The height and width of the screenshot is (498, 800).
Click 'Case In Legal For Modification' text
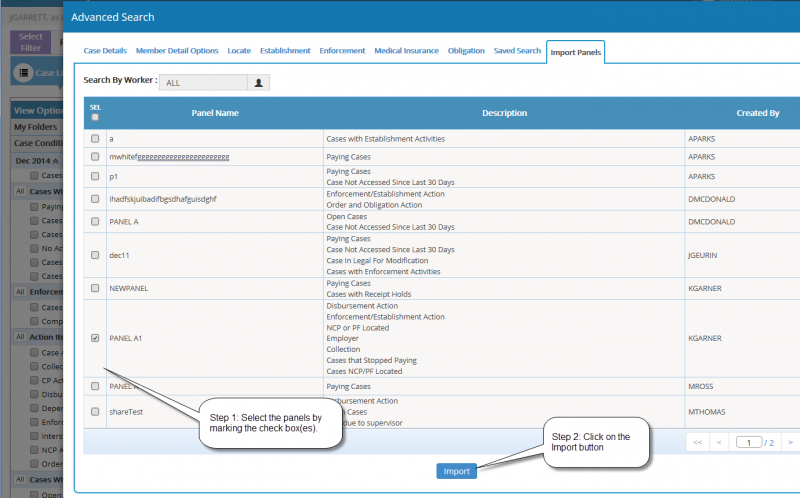point(378,261)
